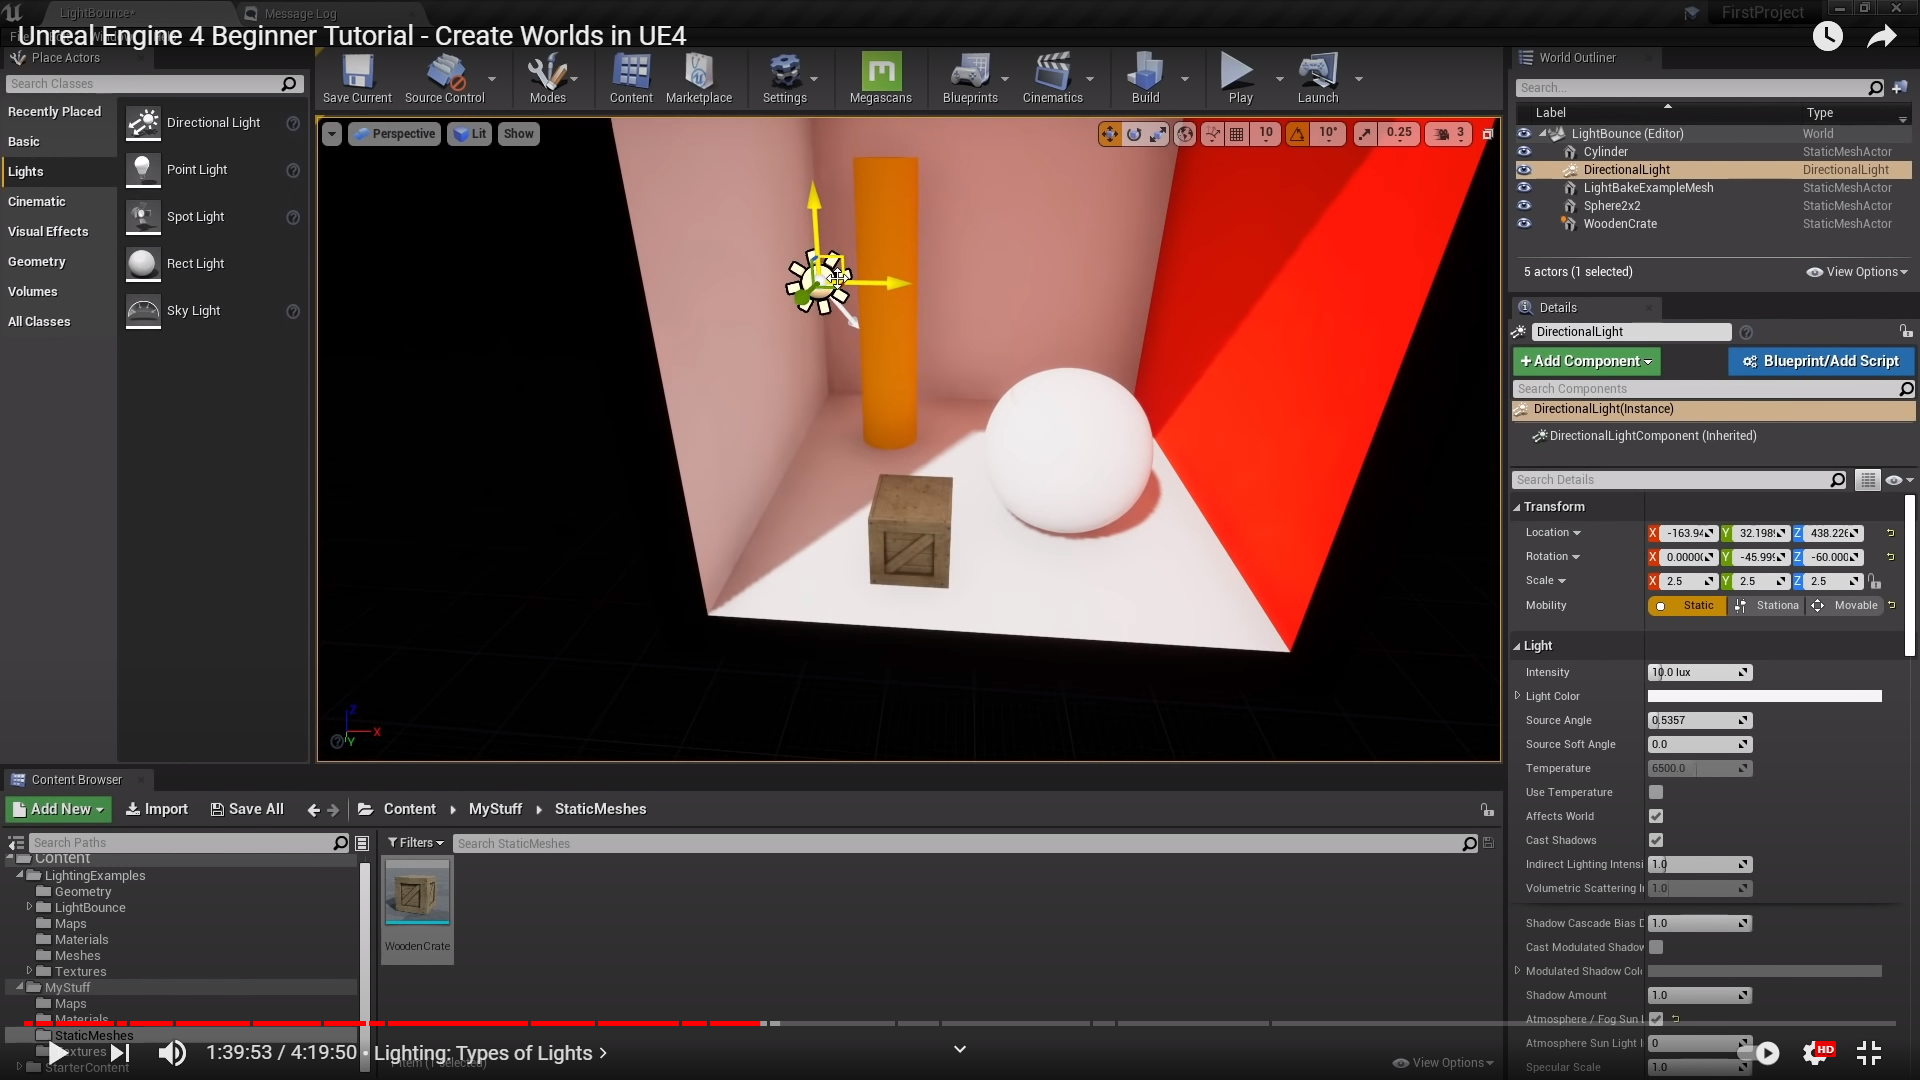Click the Save Current toolbar icon

(357, 78)
